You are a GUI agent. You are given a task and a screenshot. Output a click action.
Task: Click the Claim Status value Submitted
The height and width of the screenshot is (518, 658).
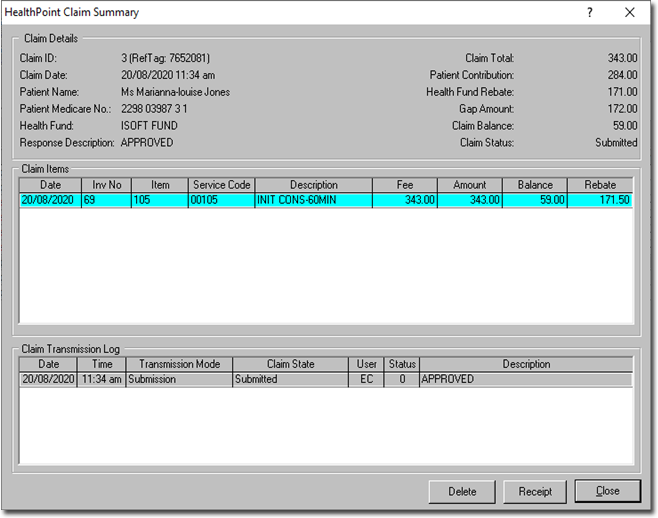pos(616,143)
